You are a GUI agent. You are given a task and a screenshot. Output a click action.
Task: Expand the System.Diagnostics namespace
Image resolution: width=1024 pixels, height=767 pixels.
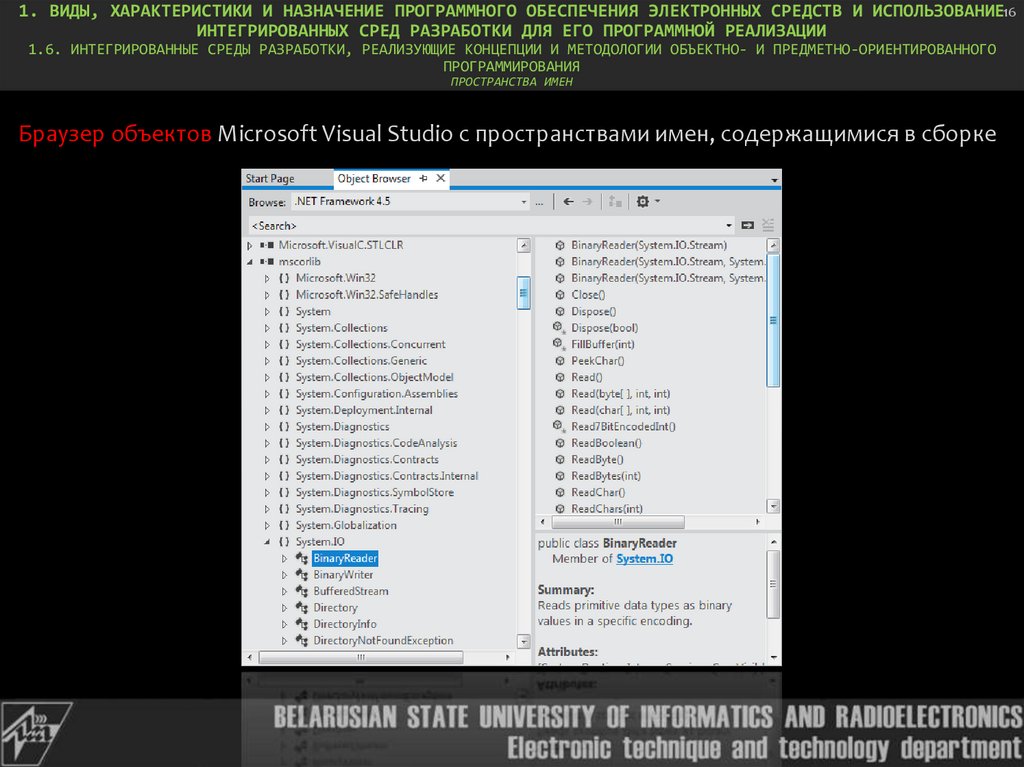pyautogui.click(x=267, y=427)
